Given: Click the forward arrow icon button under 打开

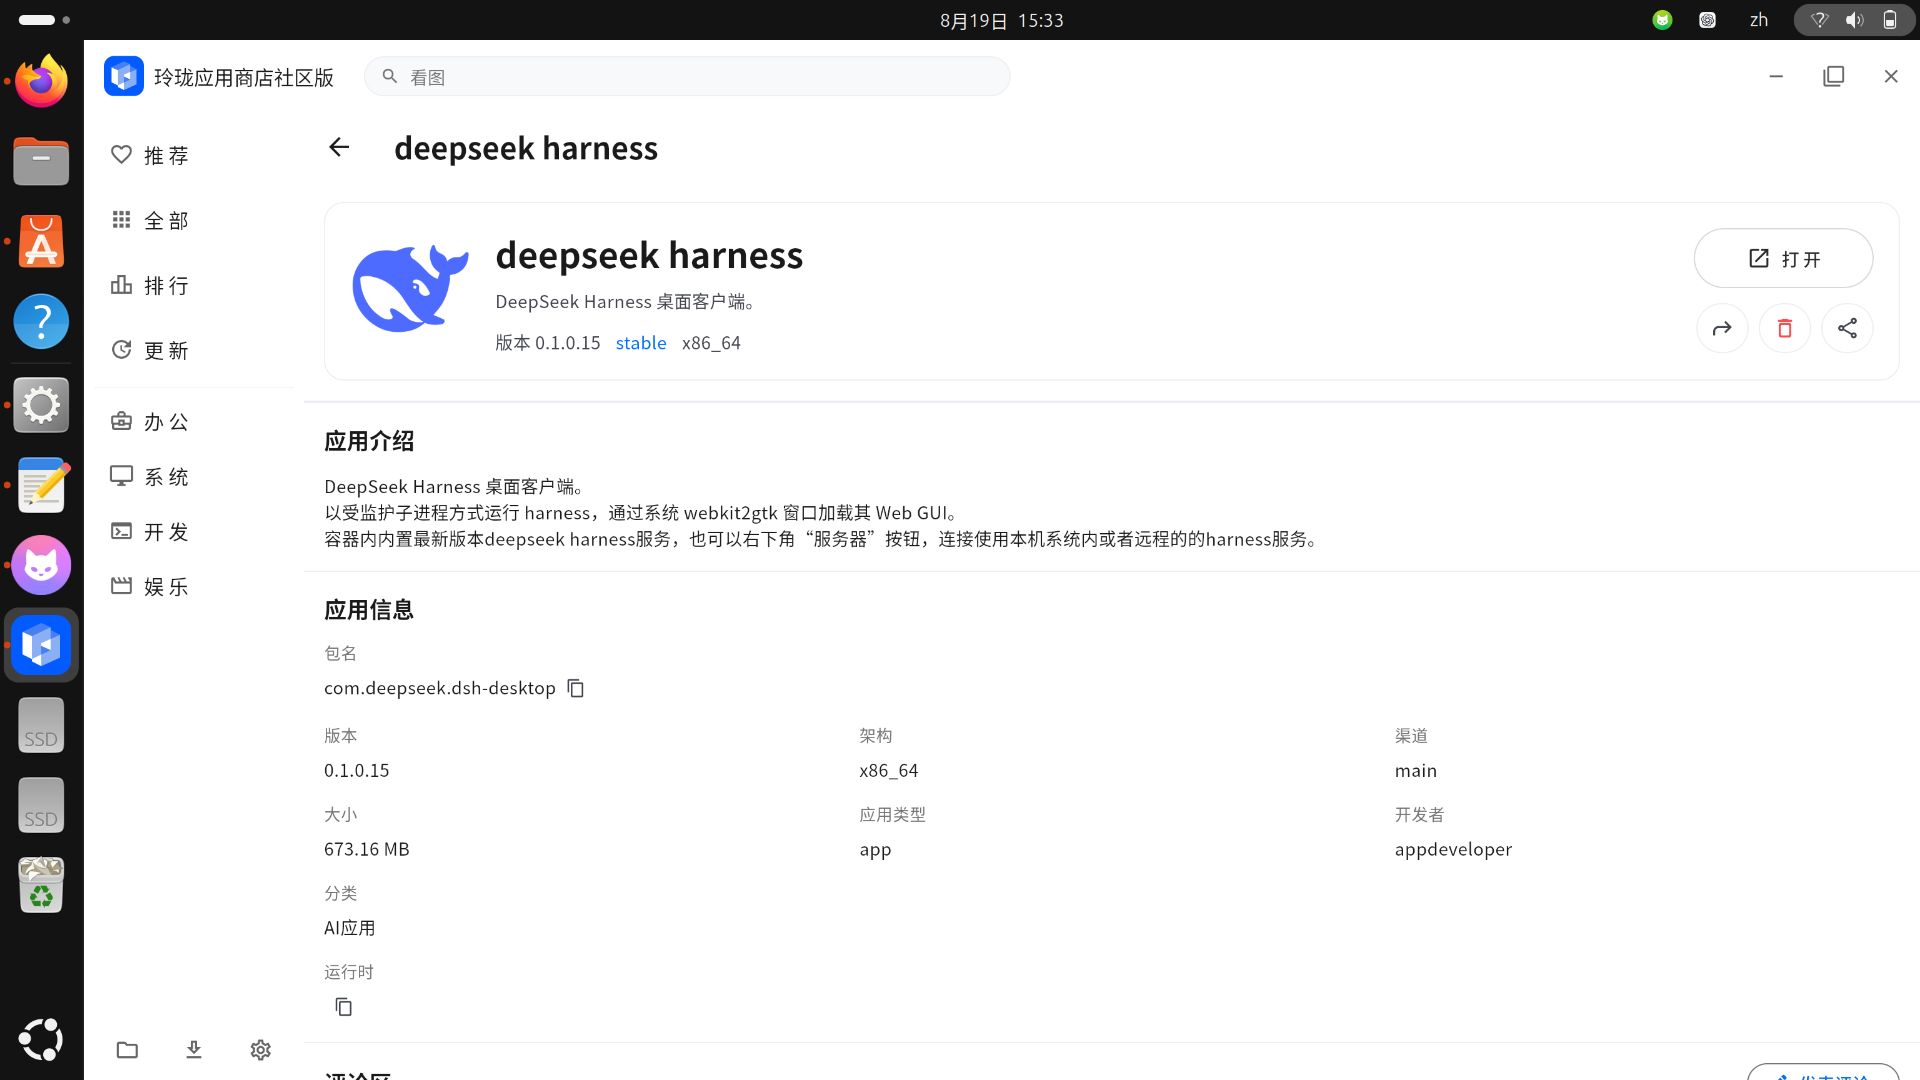Looking at the screenshot, I should point(1722,328).
